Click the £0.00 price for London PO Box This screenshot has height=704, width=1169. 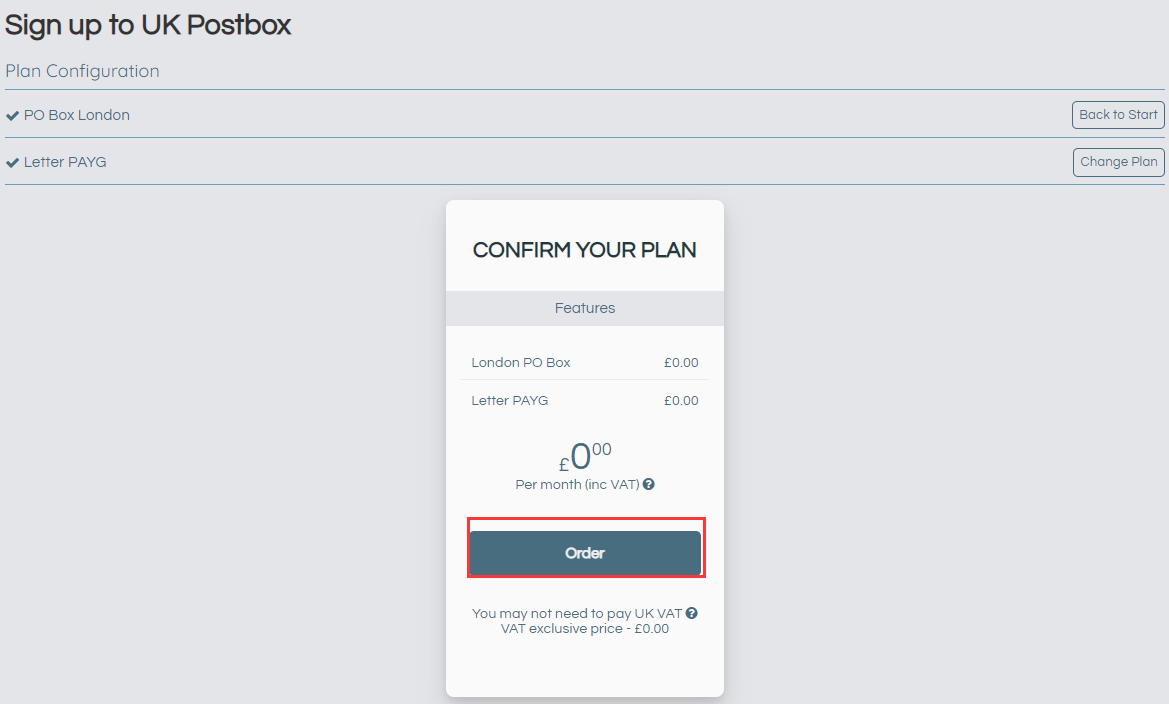pyautogui.click(x=681, y=362)
